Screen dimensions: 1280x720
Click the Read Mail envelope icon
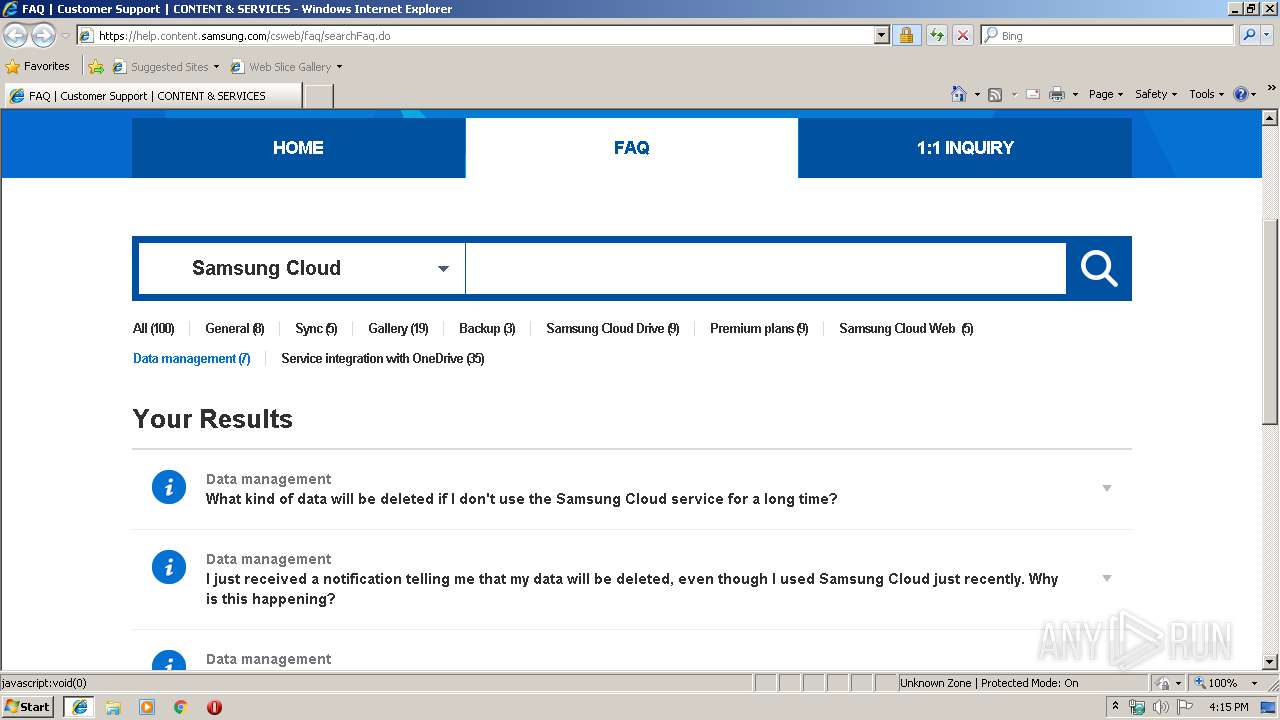coord(1033,94)
